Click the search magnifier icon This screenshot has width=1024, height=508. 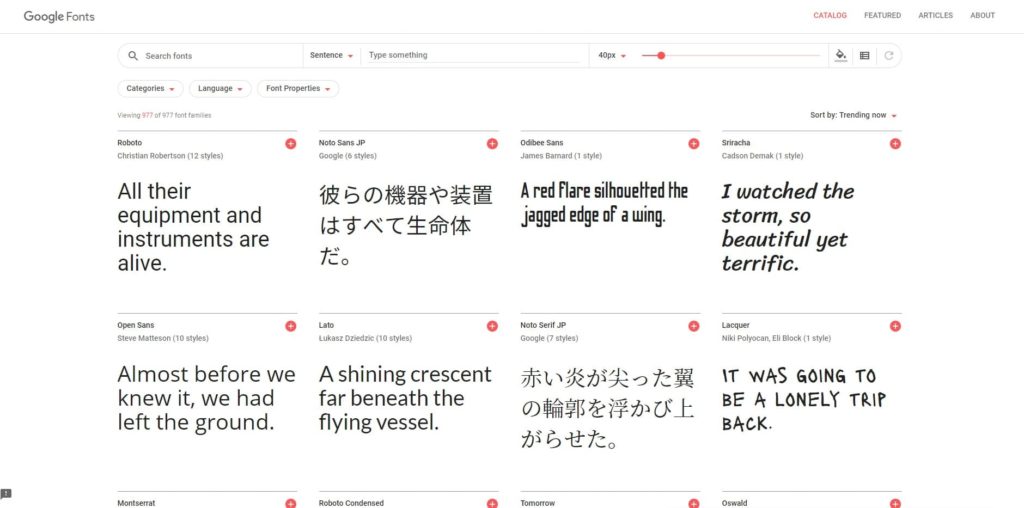click(133, 56)
